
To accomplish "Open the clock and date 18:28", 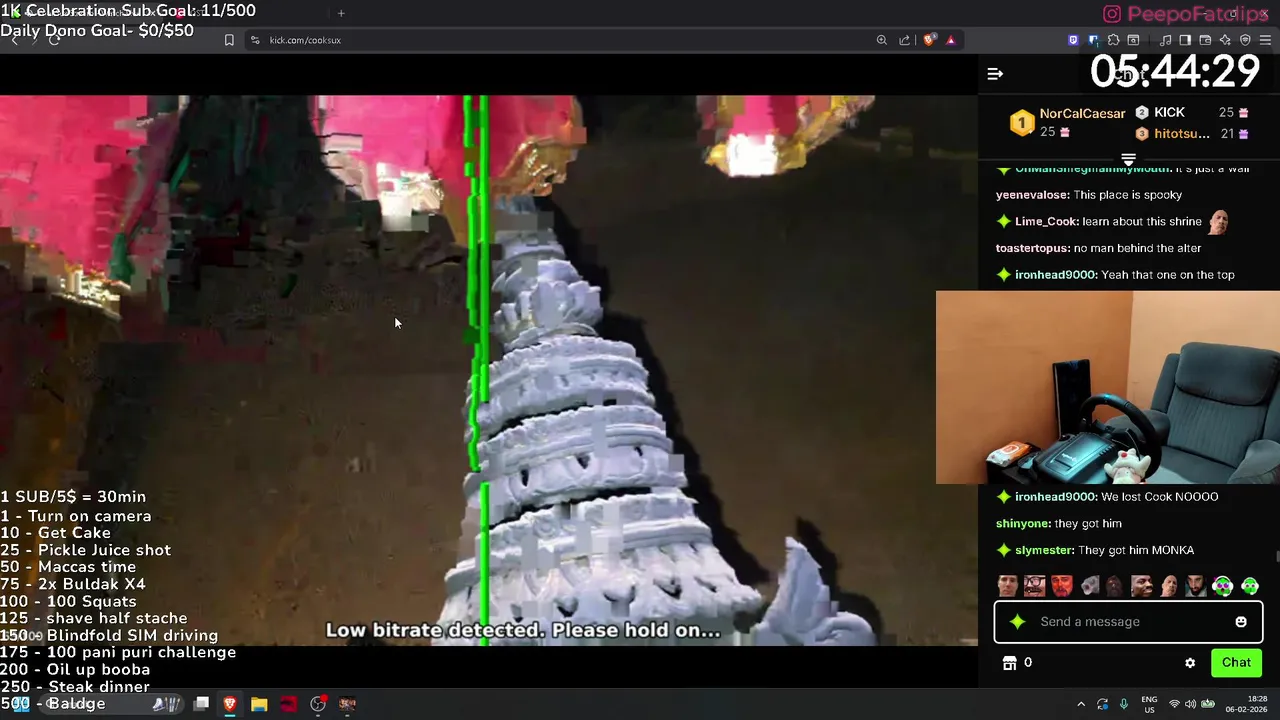I will [x=1246, y=704].
